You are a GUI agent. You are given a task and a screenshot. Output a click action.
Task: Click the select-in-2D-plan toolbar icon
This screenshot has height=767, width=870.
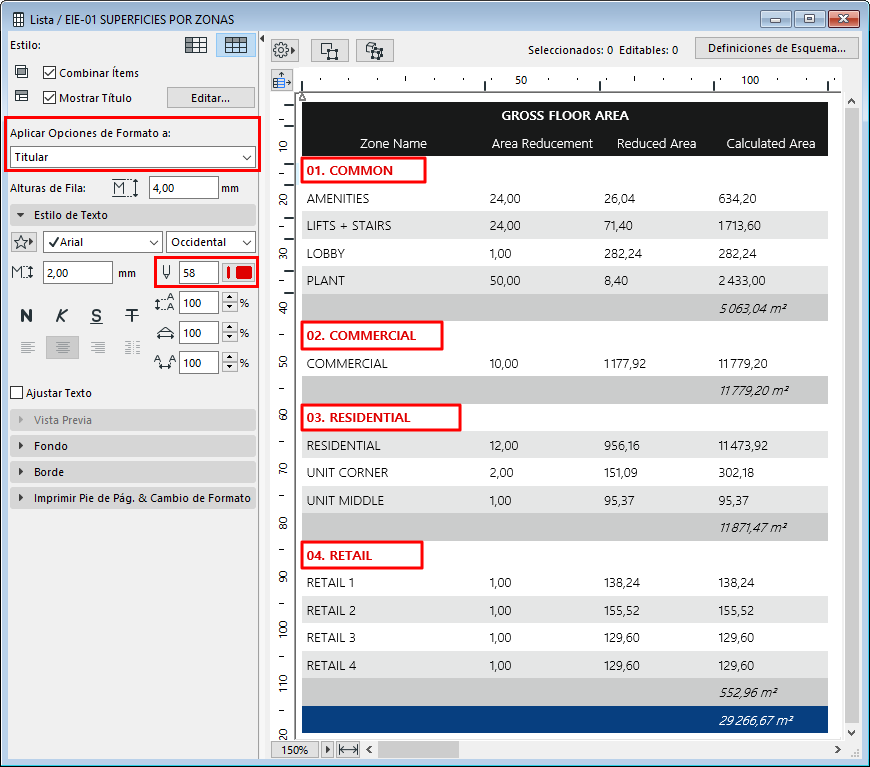coord(329,50)
